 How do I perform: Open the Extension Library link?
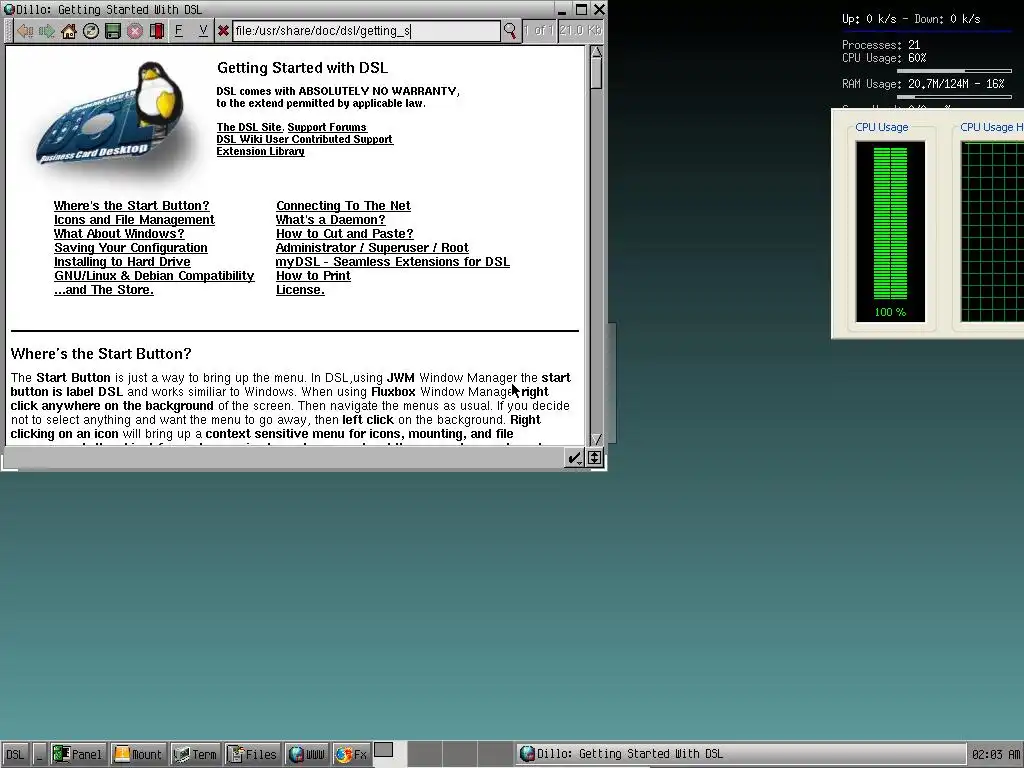(261, 151)
